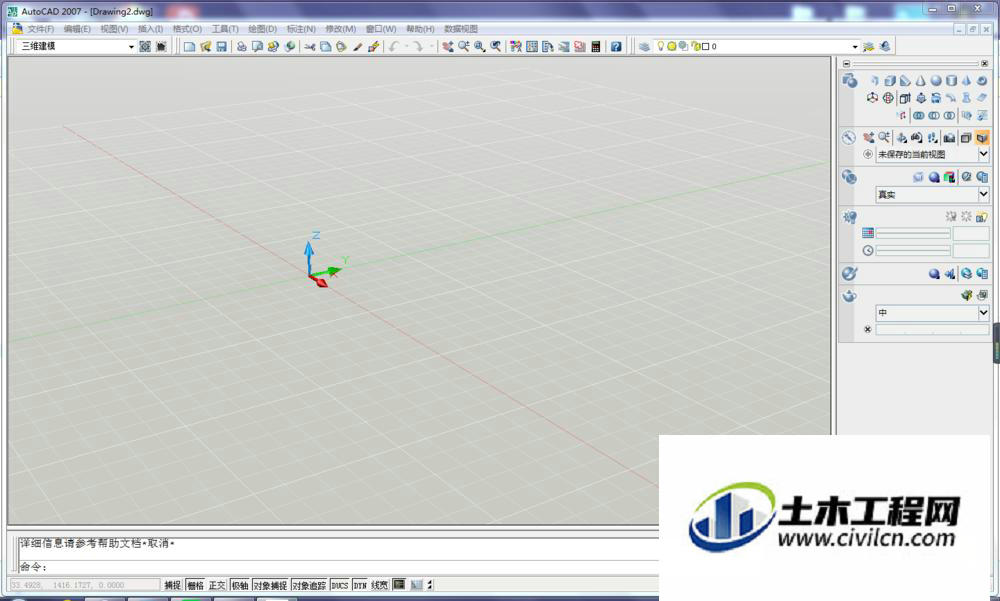
Task: Open the 视图(V) menu
Action: 114,29
